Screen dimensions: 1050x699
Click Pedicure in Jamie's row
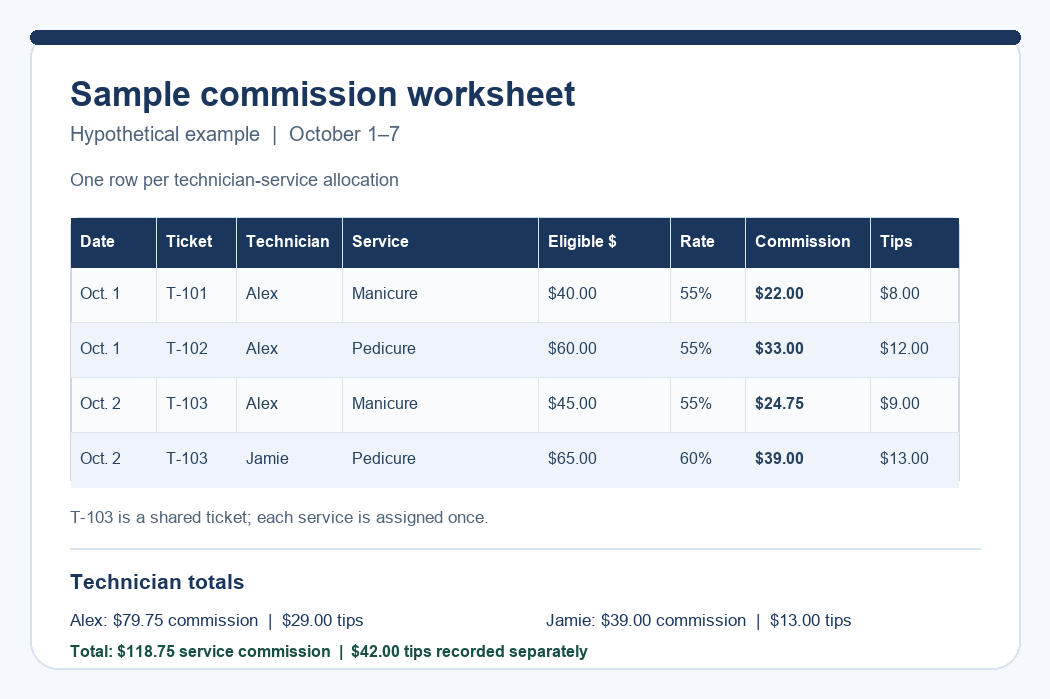click(384, 459)
